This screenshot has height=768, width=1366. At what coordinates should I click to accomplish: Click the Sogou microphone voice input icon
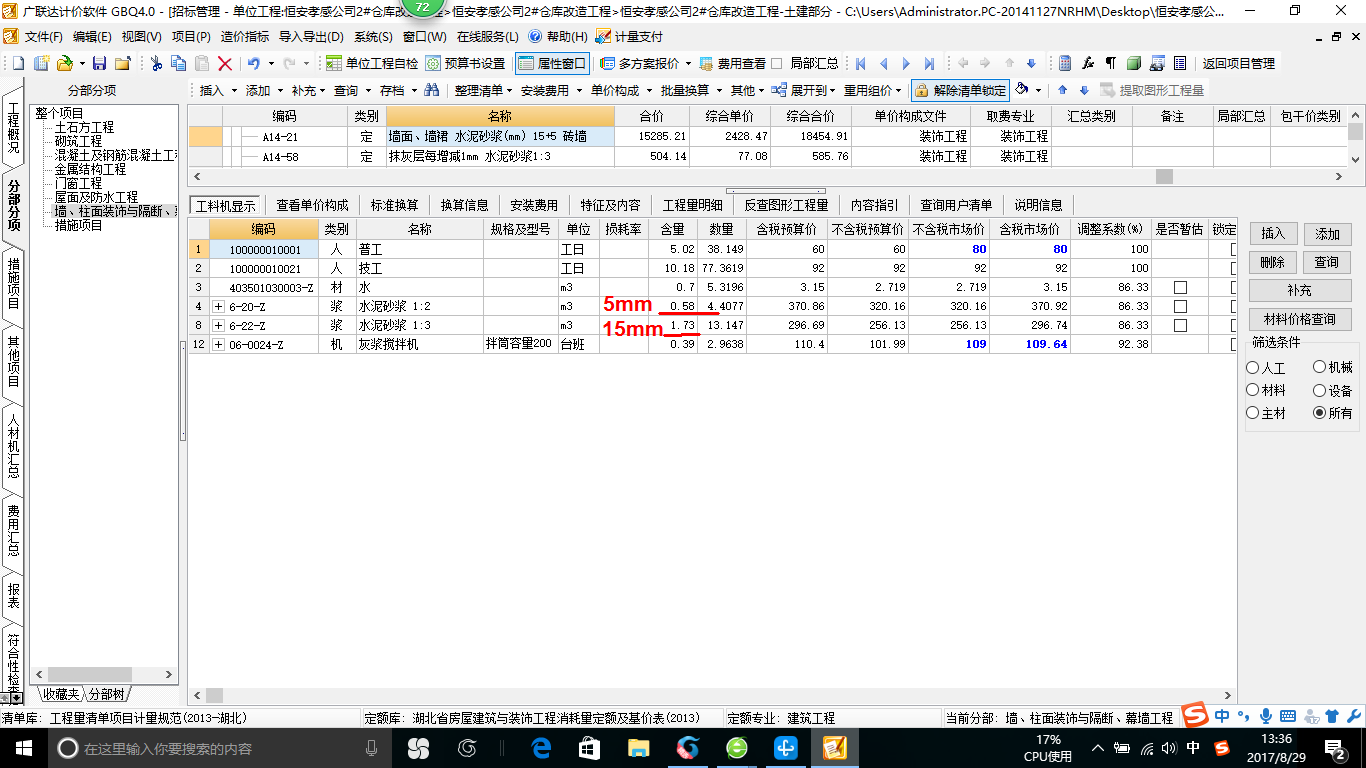click(x=1265, y=716)
